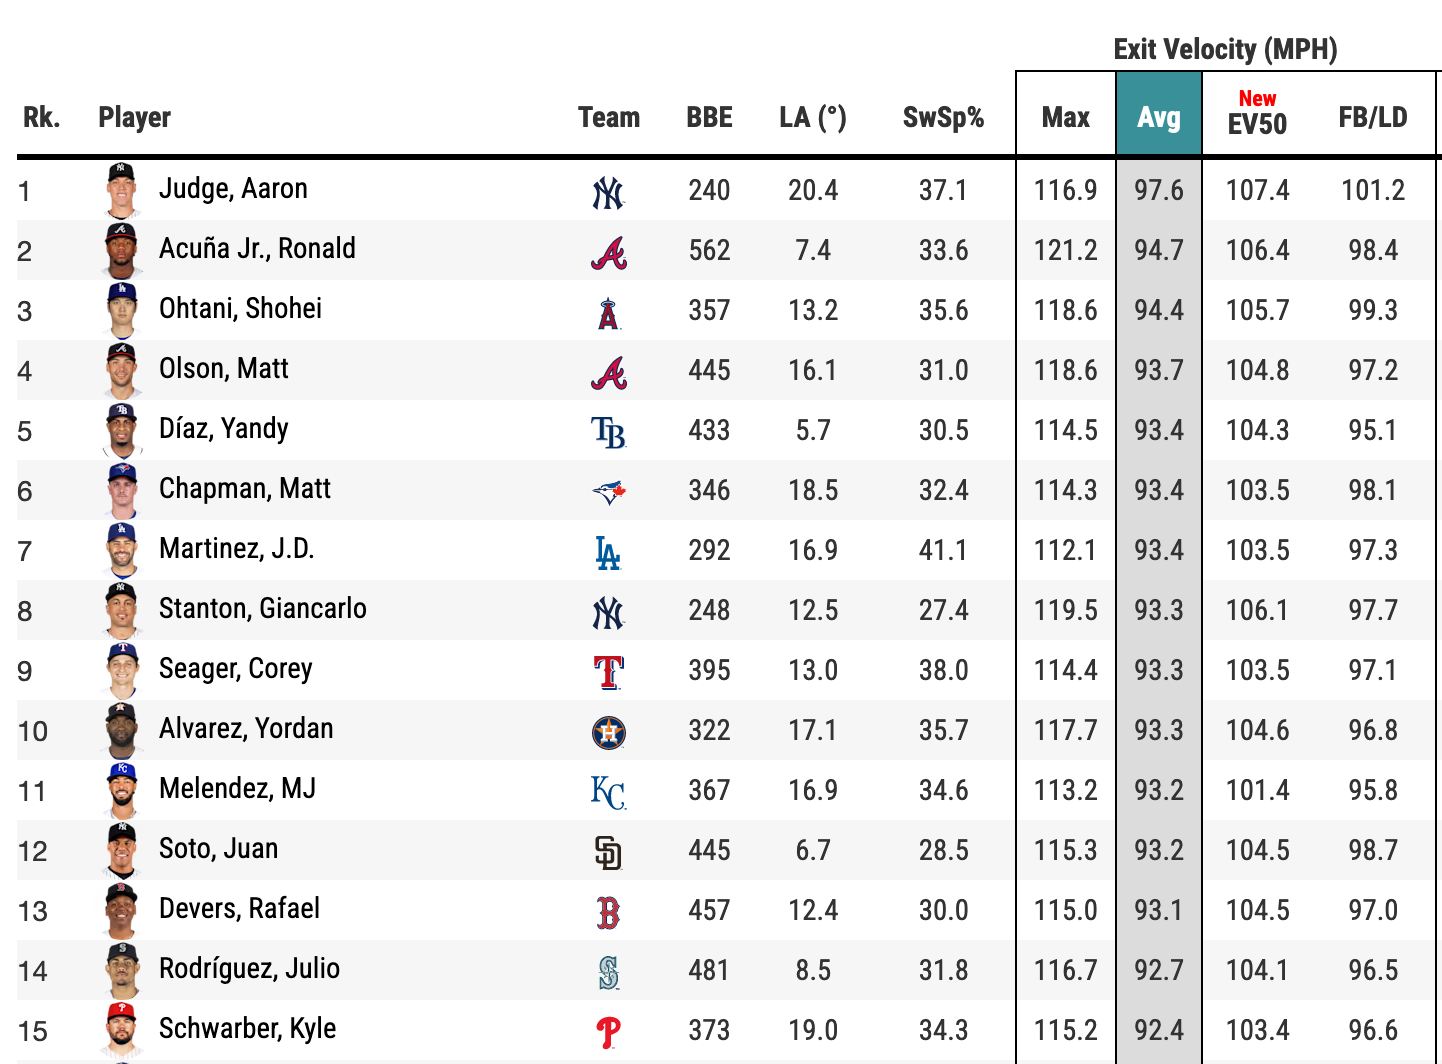Click the Padres logo in Juan Soto's row
Viewport: 1442px width, 1064px height.
tap(608, 852)
